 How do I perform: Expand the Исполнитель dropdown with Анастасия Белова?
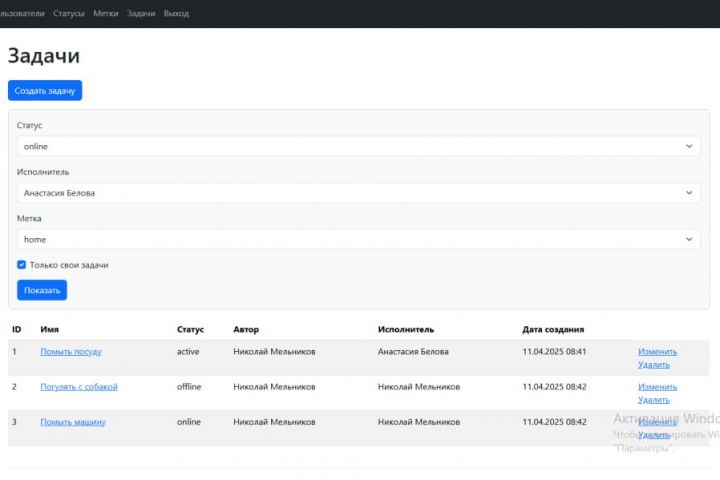tap(359, 193)
